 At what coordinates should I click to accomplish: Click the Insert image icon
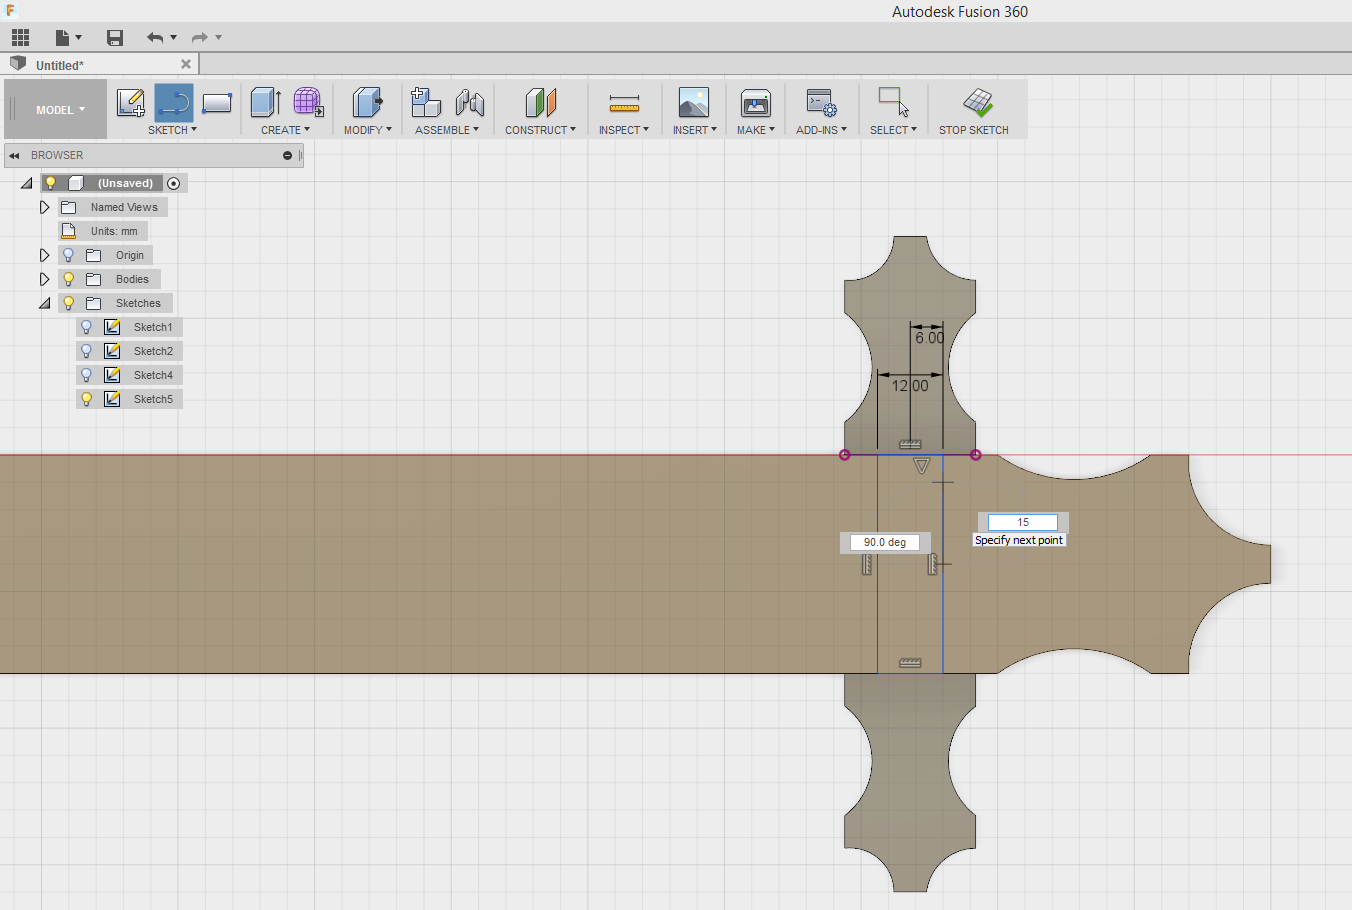pyautogui.click(x=694, y=102)
